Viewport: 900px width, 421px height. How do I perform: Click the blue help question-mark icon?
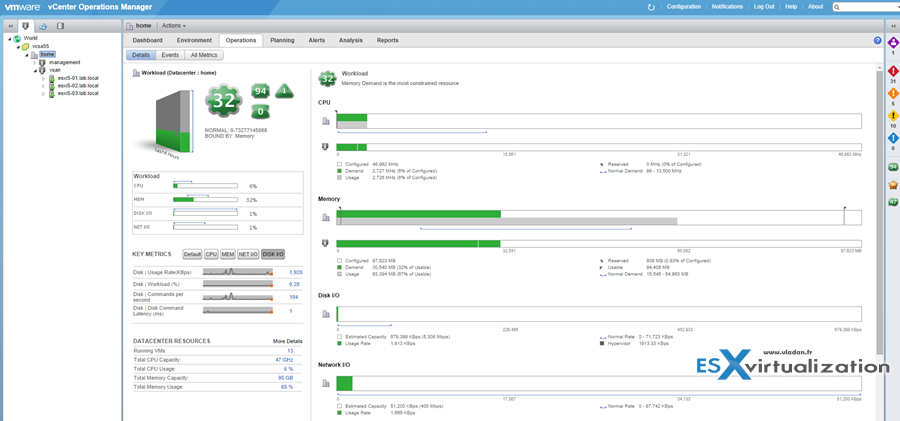[x=877, y=40]
